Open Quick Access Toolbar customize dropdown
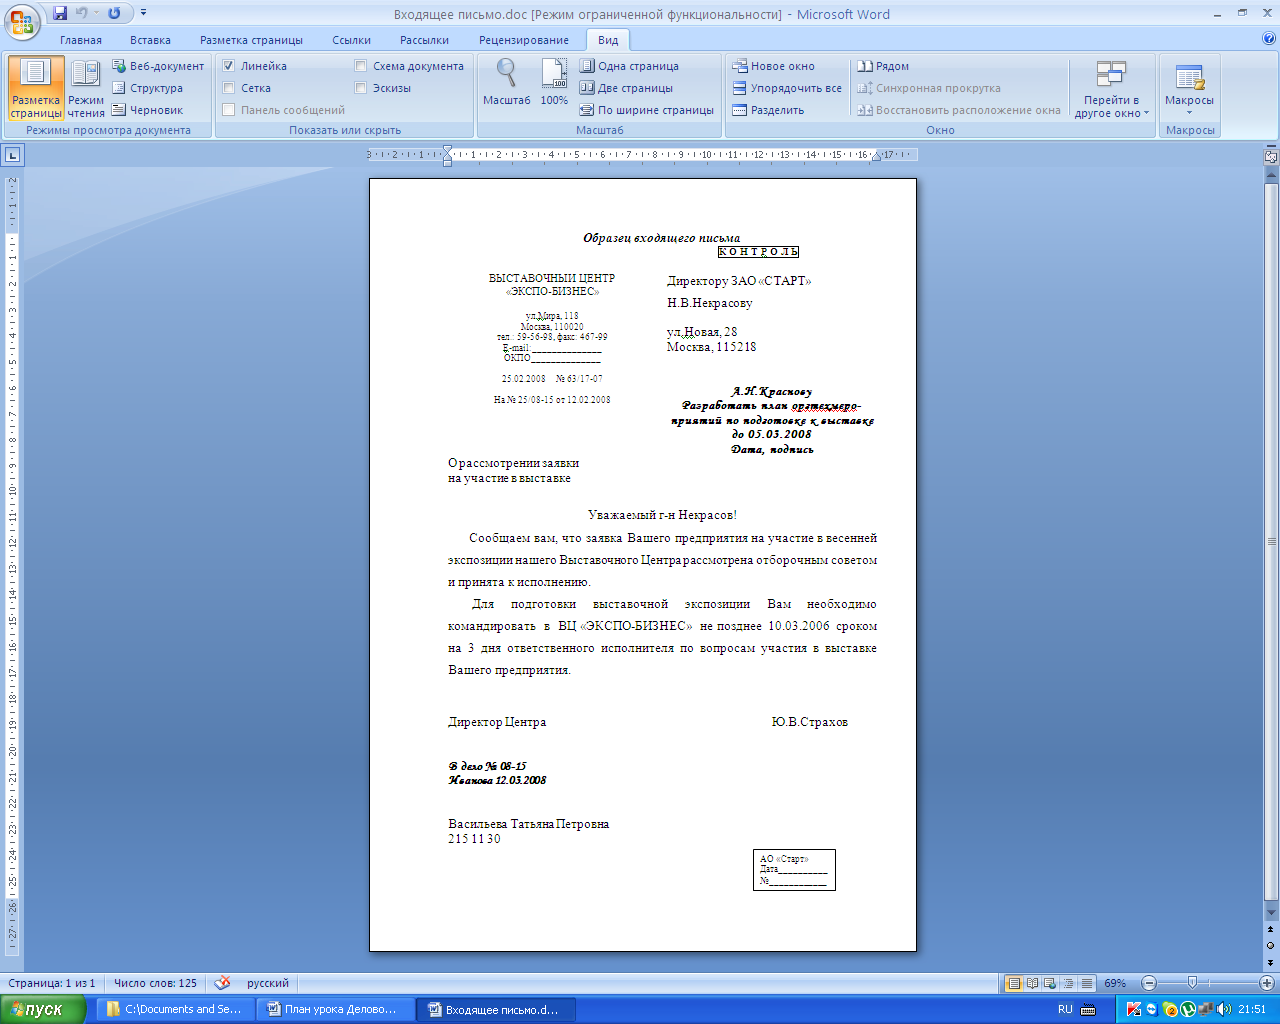This screenshot has height=1024, width=1280. click(x=144, y=13)
